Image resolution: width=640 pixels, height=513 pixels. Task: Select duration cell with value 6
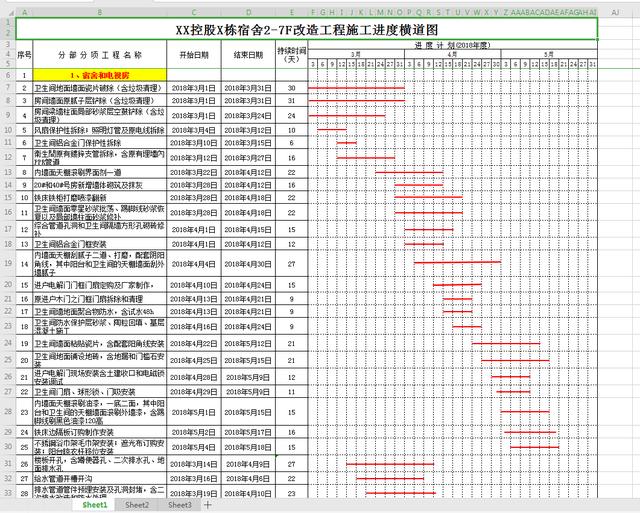point(292,143)
